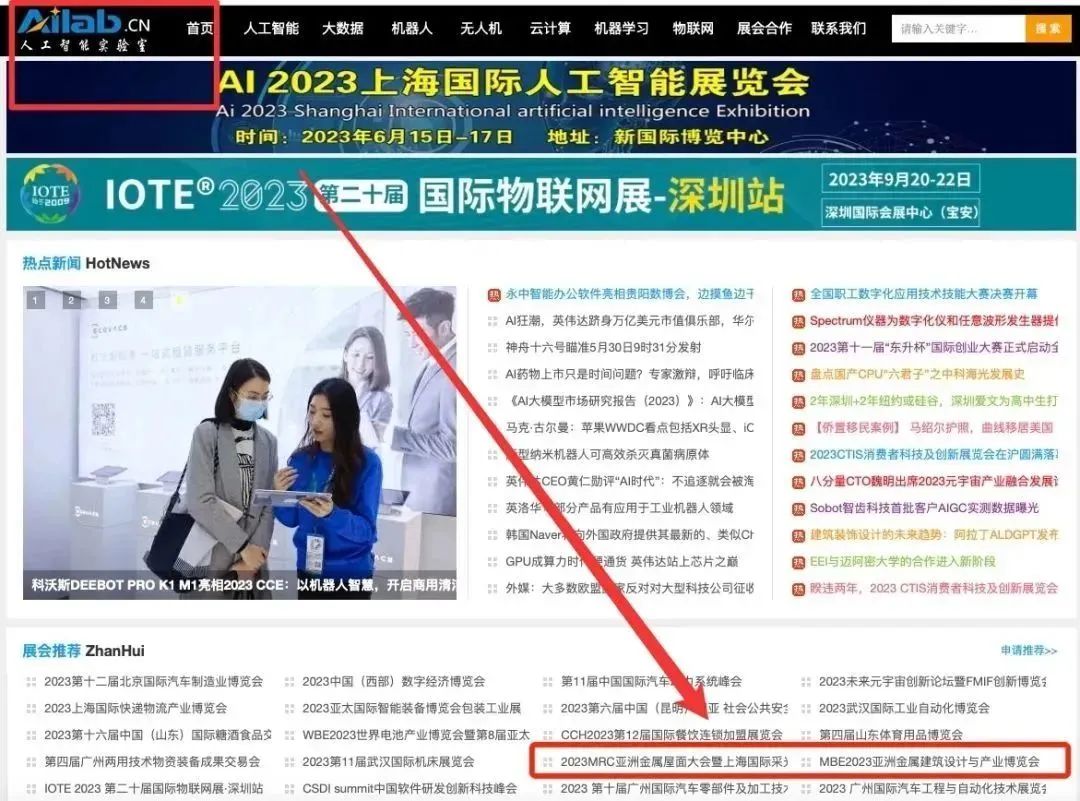Screen dimensions: 1080x801
Task: Click the keyword search input field
Action: 959,29
